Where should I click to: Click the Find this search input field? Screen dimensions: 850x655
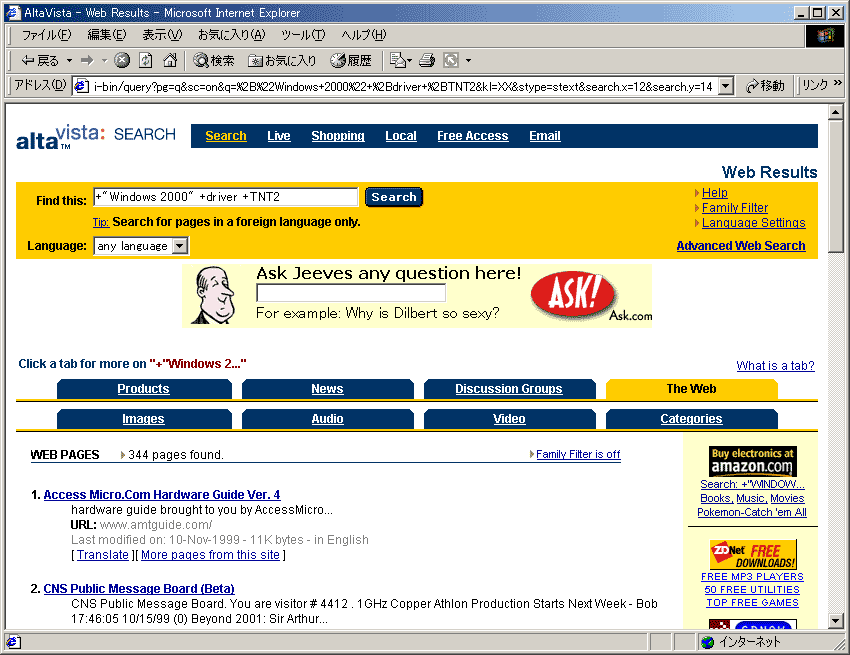coord(226,197)
